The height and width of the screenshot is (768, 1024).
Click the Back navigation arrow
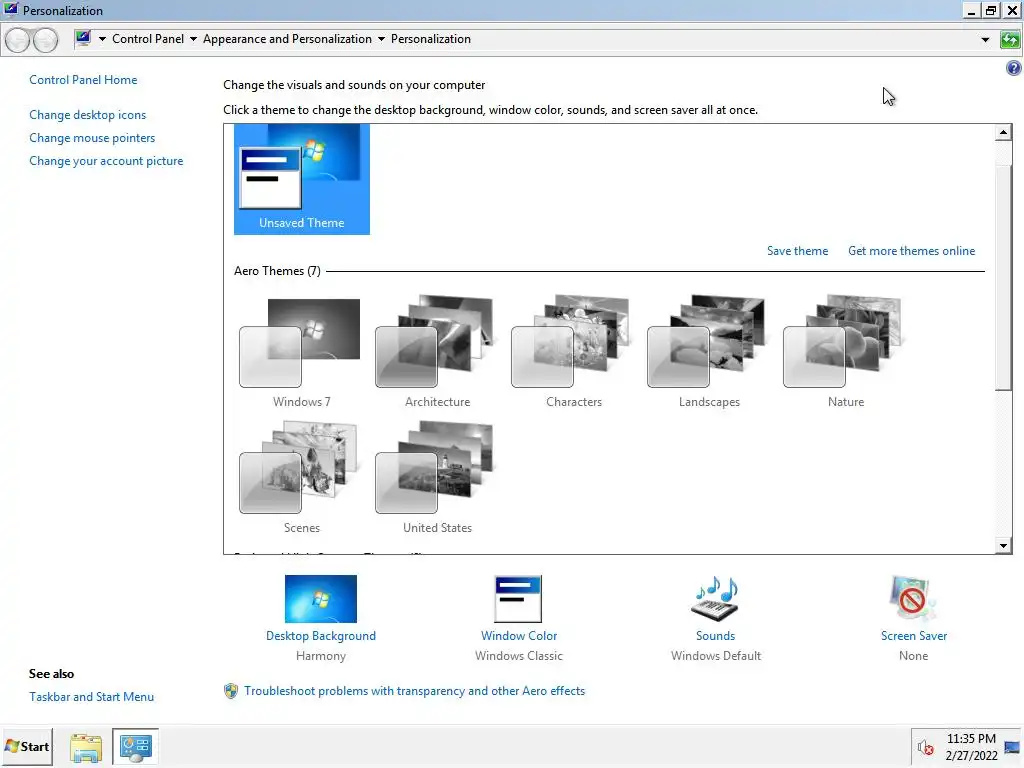[18, 40]
